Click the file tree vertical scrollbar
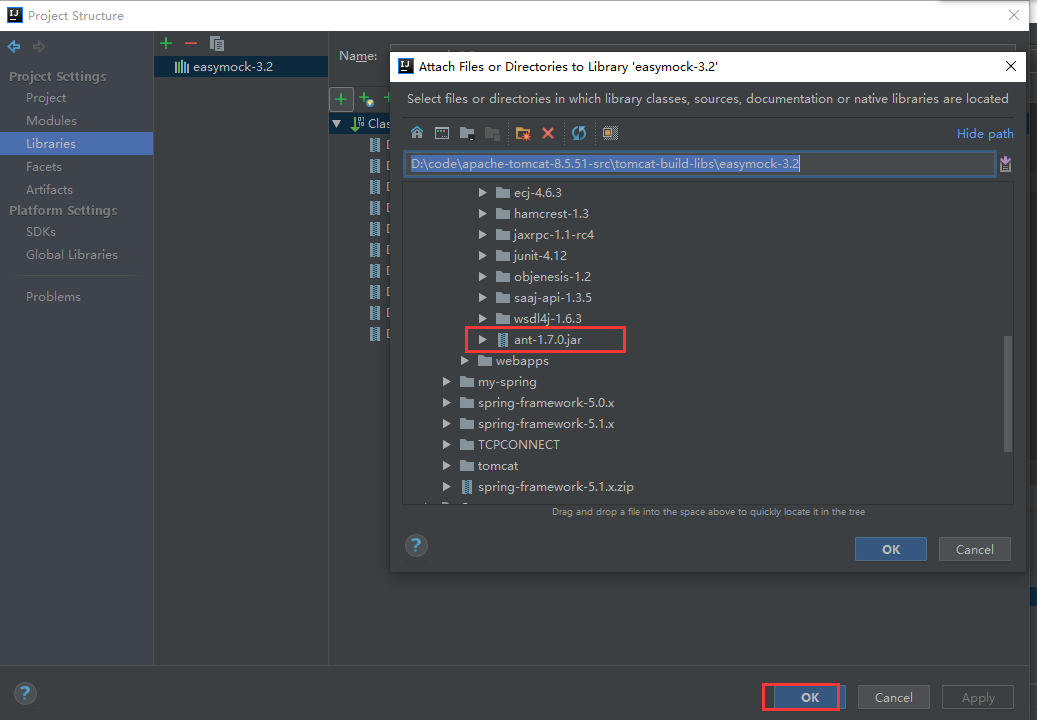The height and width of the screenshot is (720, 1037). click(x=1008, y=393)
